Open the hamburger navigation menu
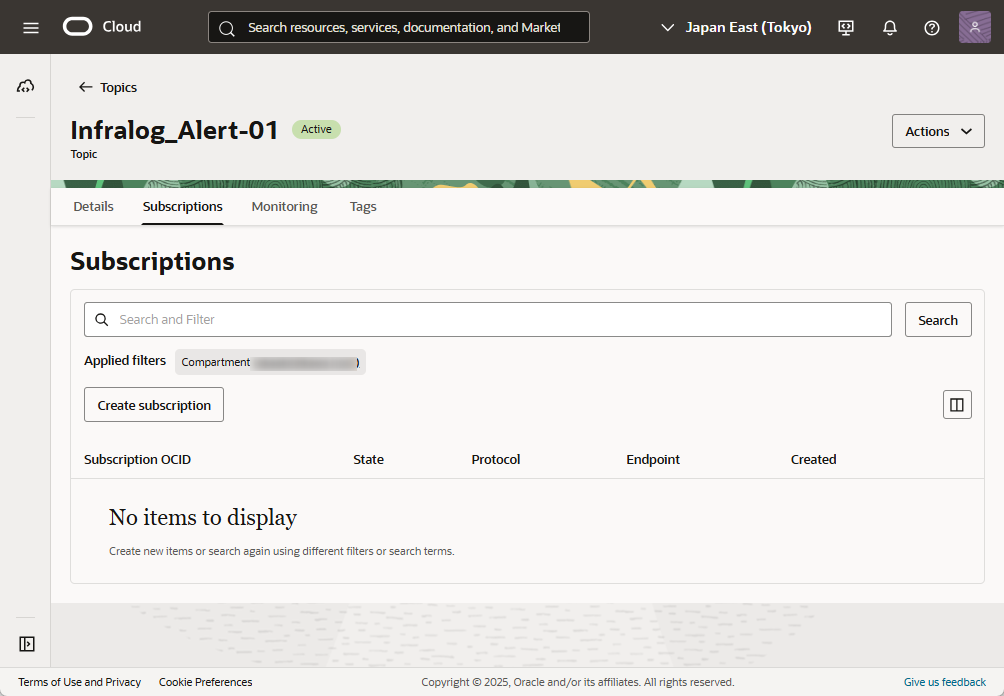This screenshot has height=696, width=1004. click(31, 27)
